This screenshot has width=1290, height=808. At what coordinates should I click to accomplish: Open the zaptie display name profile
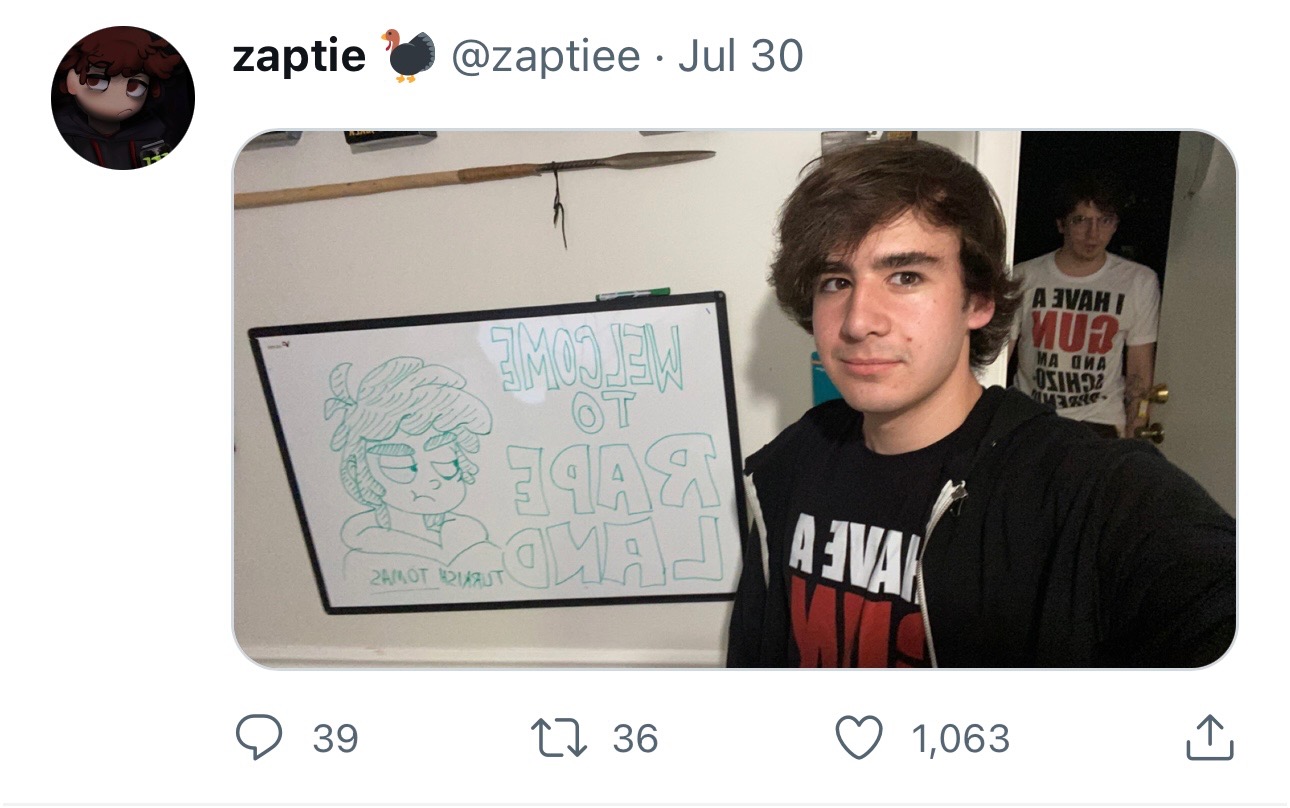pos(299,56)
